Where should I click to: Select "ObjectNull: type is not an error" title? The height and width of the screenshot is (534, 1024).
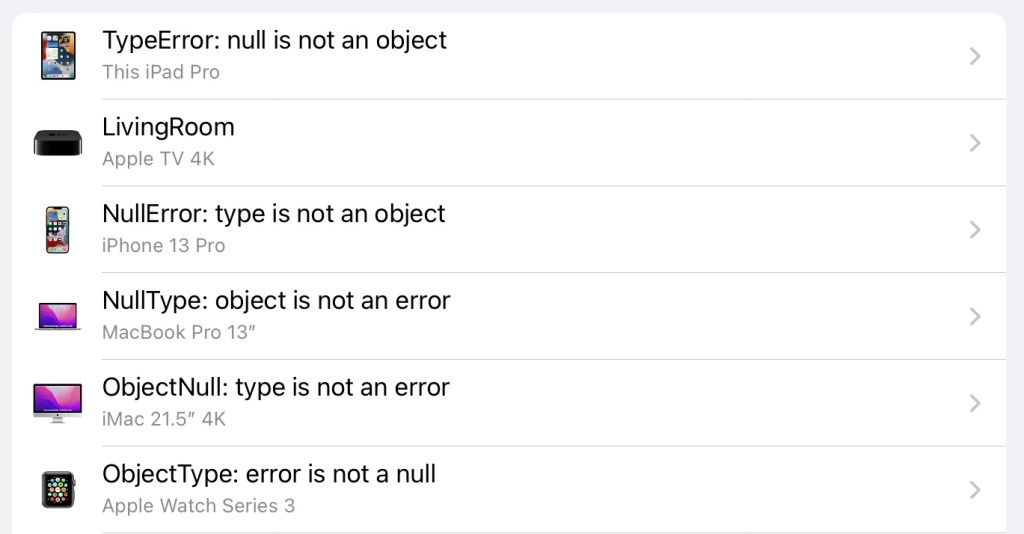point(276,387)
